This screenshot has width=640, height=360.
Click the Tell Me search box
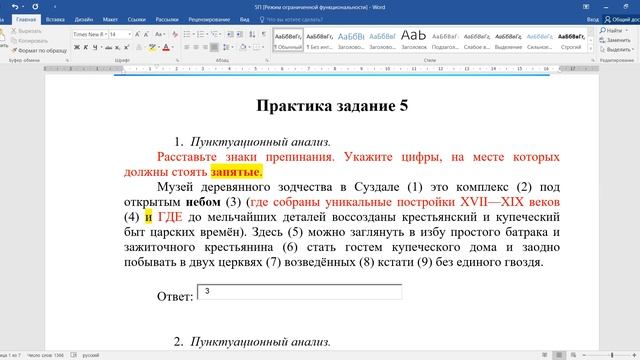pos(291,19)
